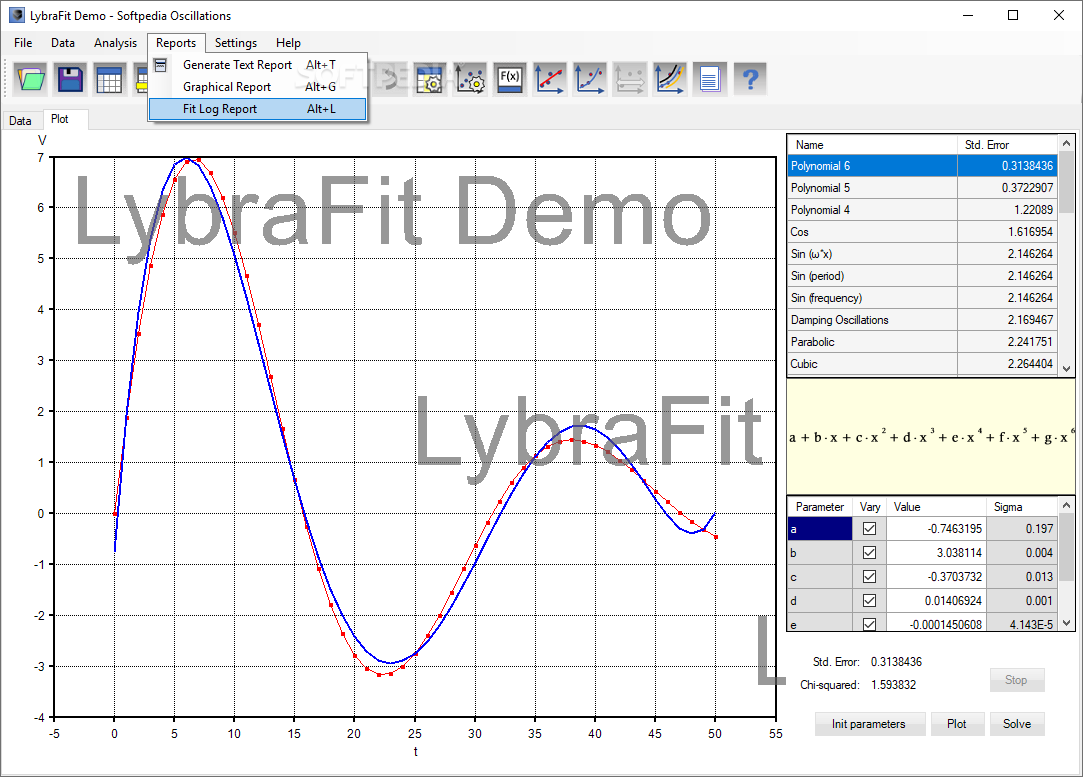Click the Vary column header
The height and width of the screenshot is (777, 1083).
[870, 507]
